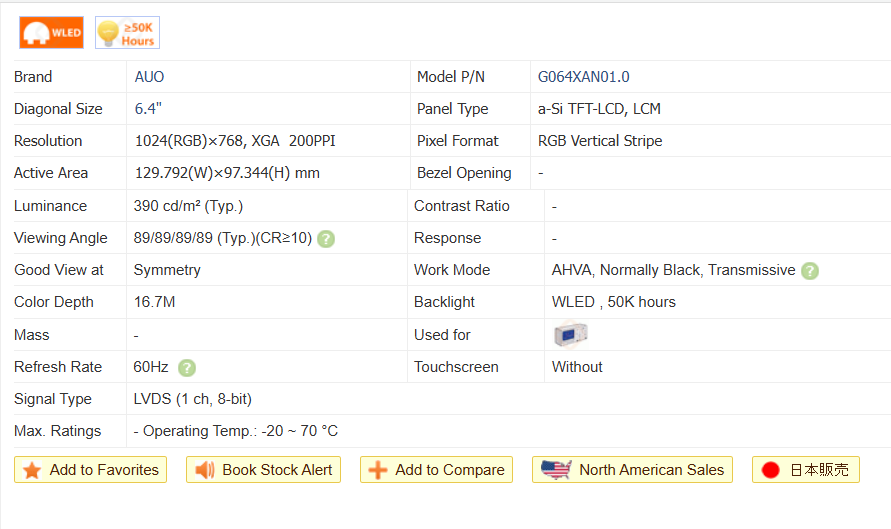Open the G064XAN01.0 model link

(x=584, y=77)
